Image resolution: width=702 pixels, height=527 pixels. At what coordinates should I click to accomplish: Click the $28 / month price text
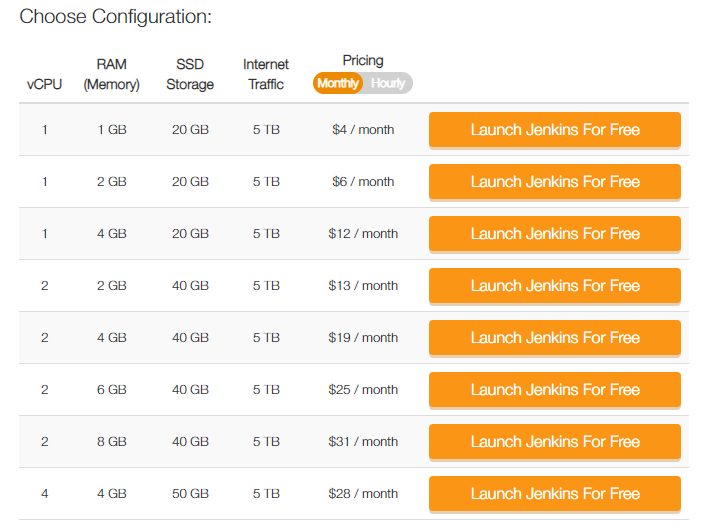(363, 493)
